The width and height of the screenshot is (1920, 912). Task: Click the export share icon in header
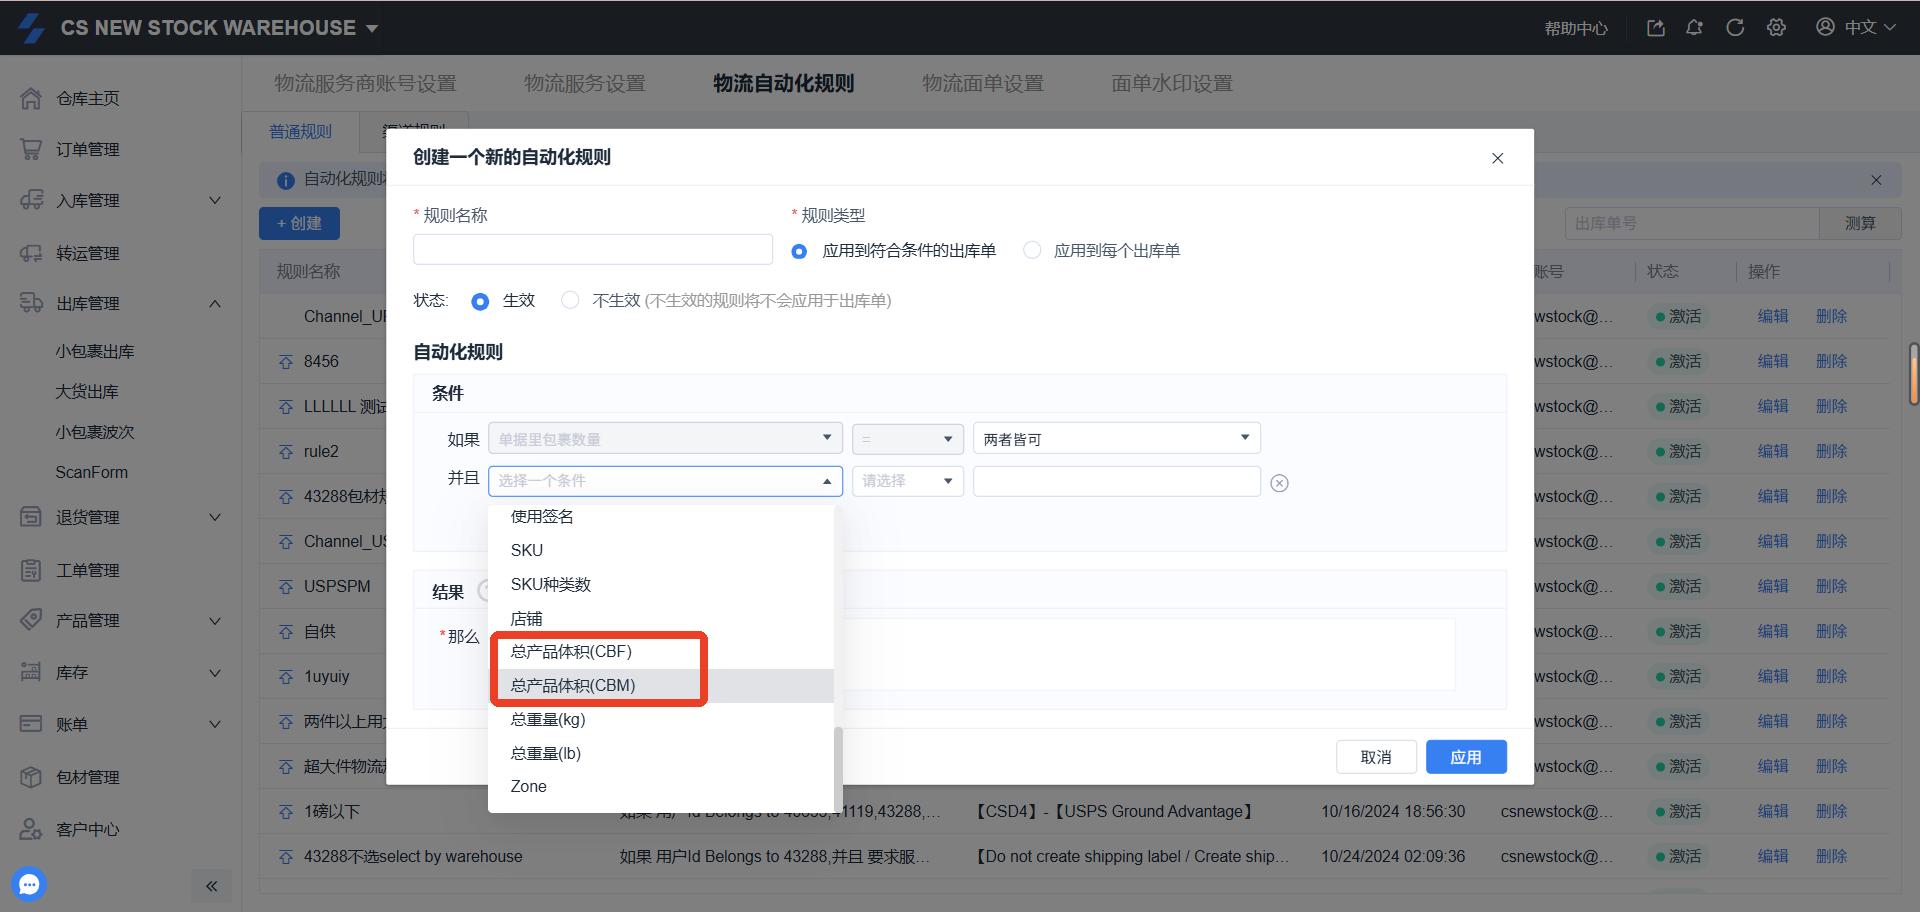coord(1656,28)
